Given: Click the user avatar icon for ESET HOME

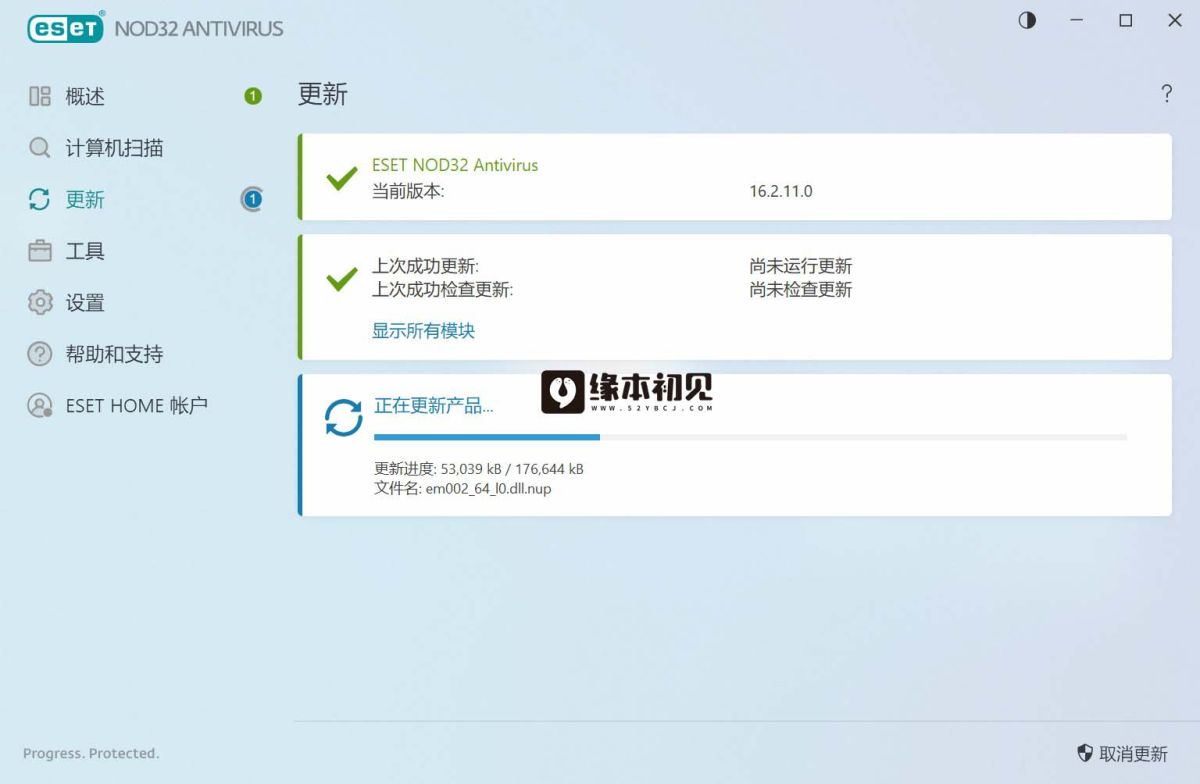Looking at the screenshot, I should (x=40, y=405).
